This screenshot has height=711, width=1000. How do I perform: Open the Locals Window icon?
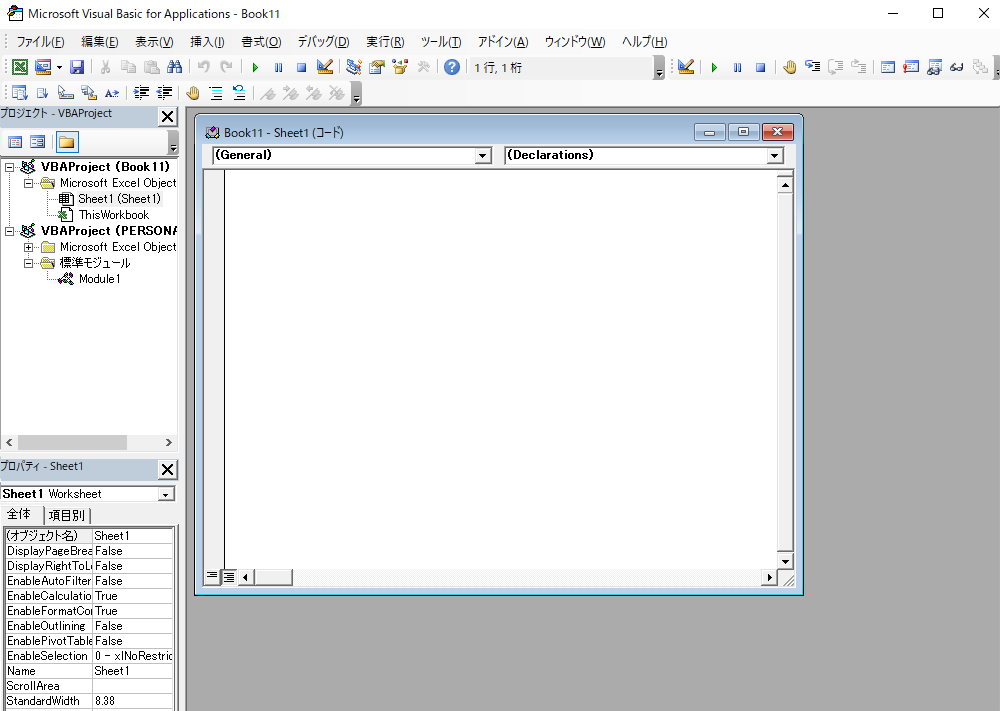[888, 67]
